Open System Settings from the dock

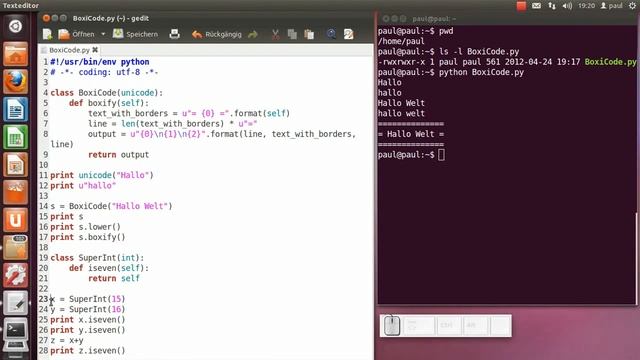pyautogui.click(x=16, y=275)
